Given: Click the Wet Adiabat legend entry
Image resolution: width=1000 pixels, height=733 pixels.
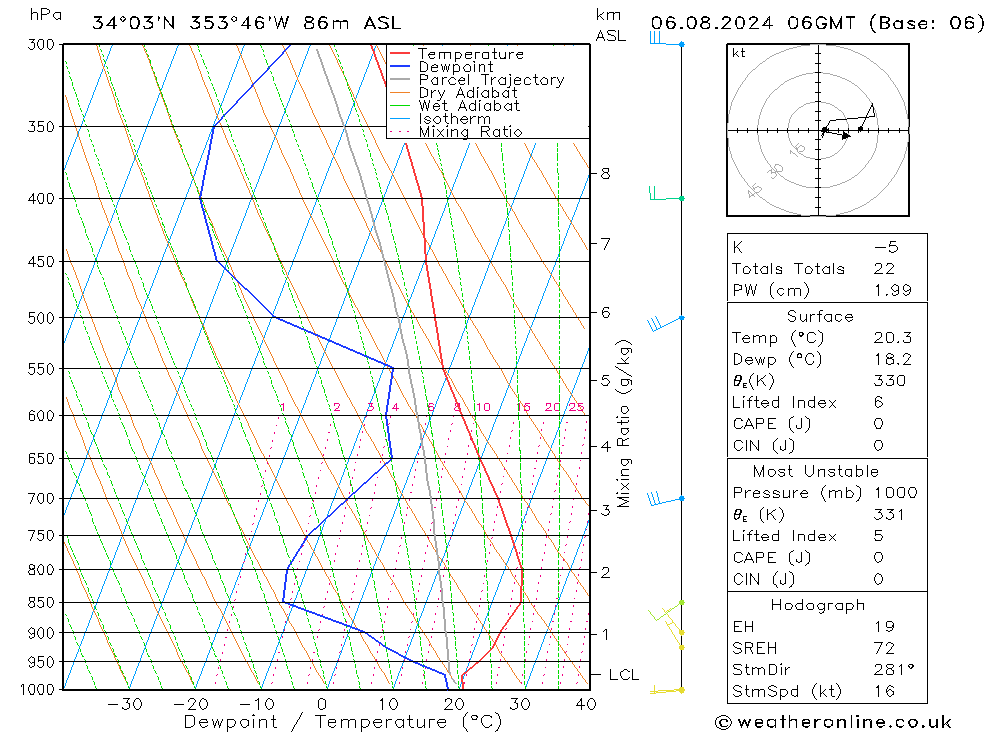Looking at the screenshot, I should (x=455, y=106).
